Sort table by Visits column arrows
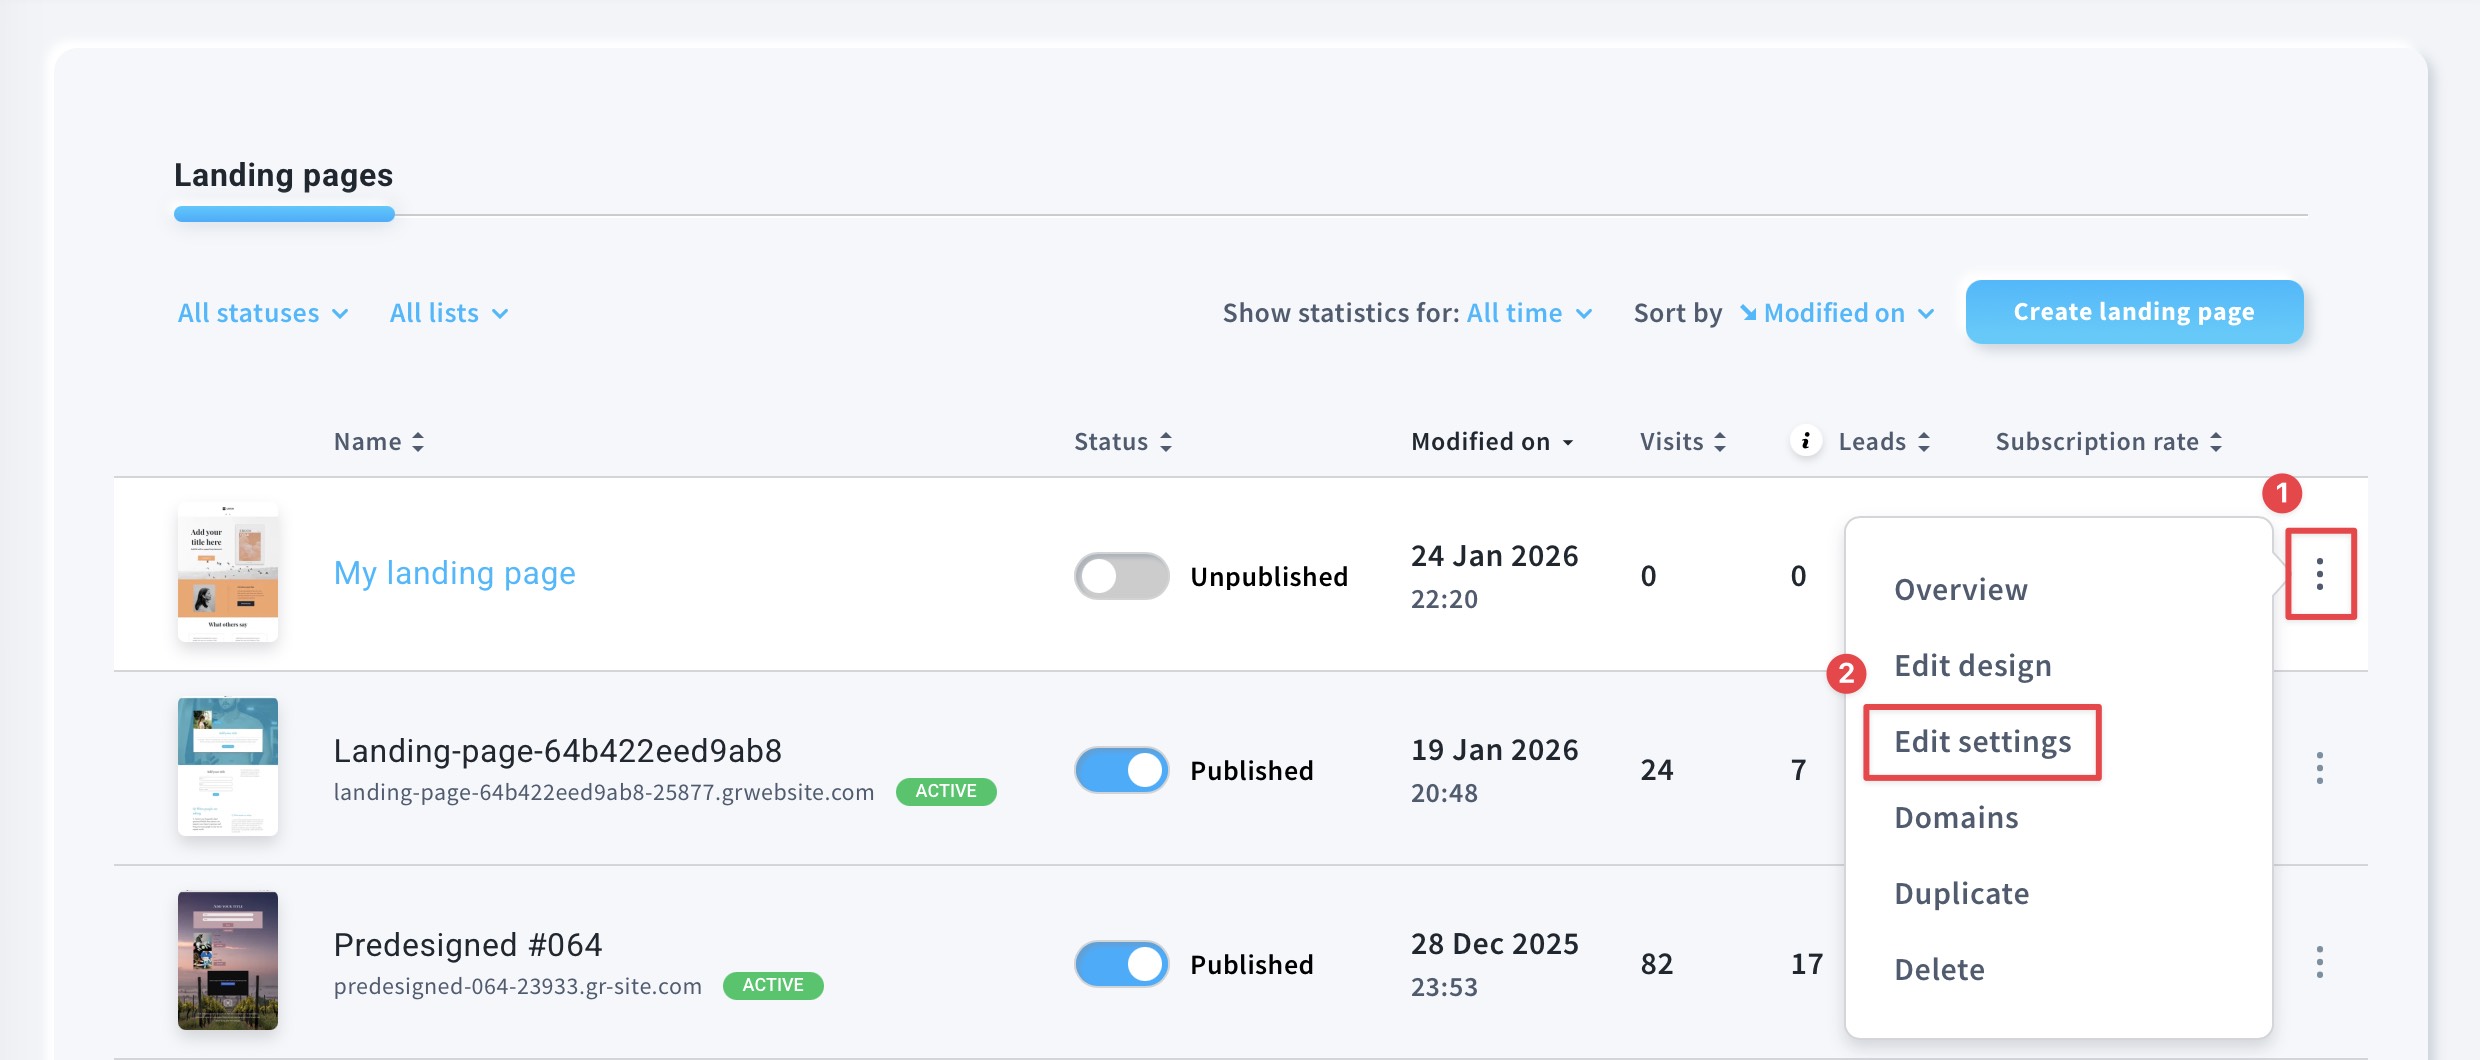Screen dimensions: 2480x1060 (1720, 442)
